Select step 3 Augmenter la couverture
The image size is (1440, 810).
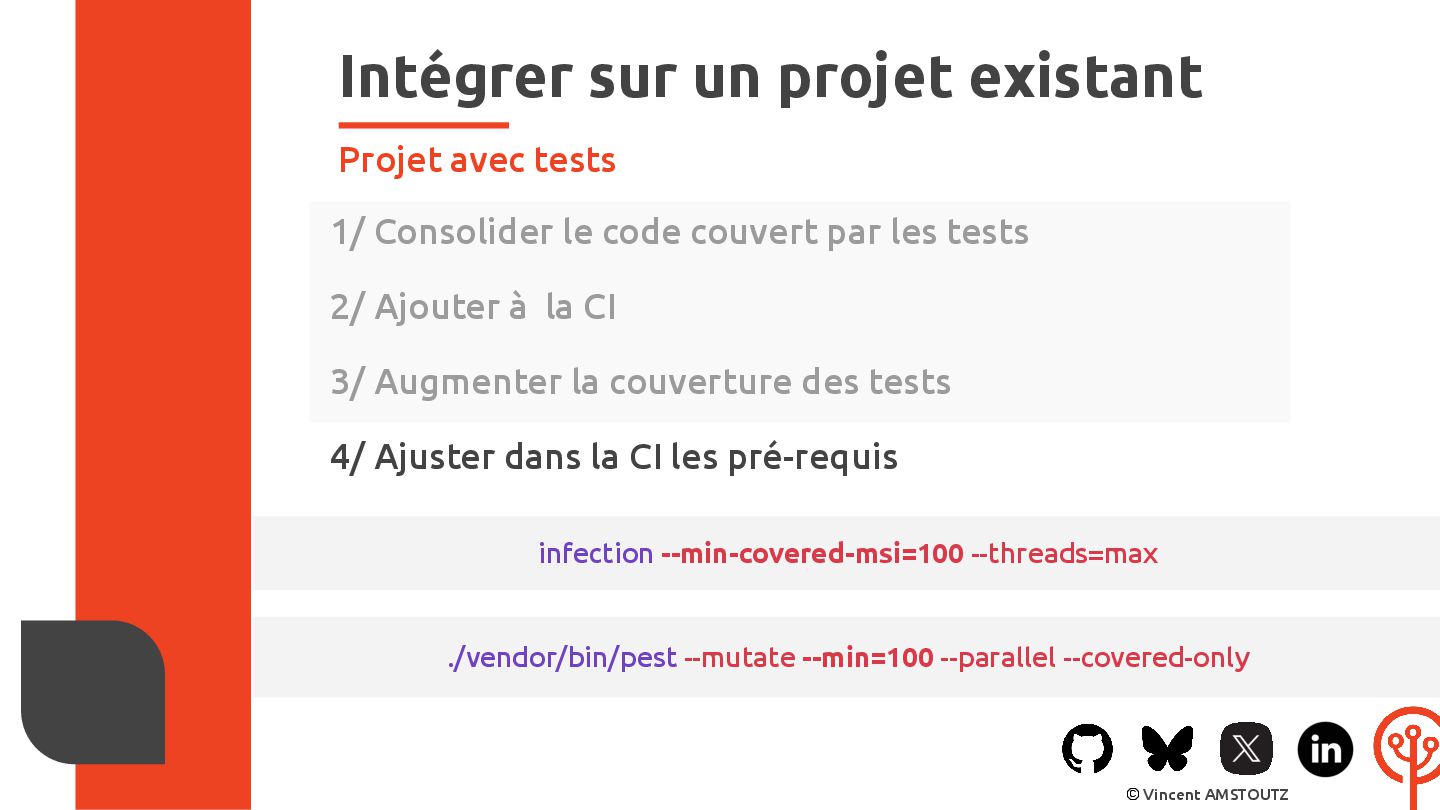tap(640, 382)
